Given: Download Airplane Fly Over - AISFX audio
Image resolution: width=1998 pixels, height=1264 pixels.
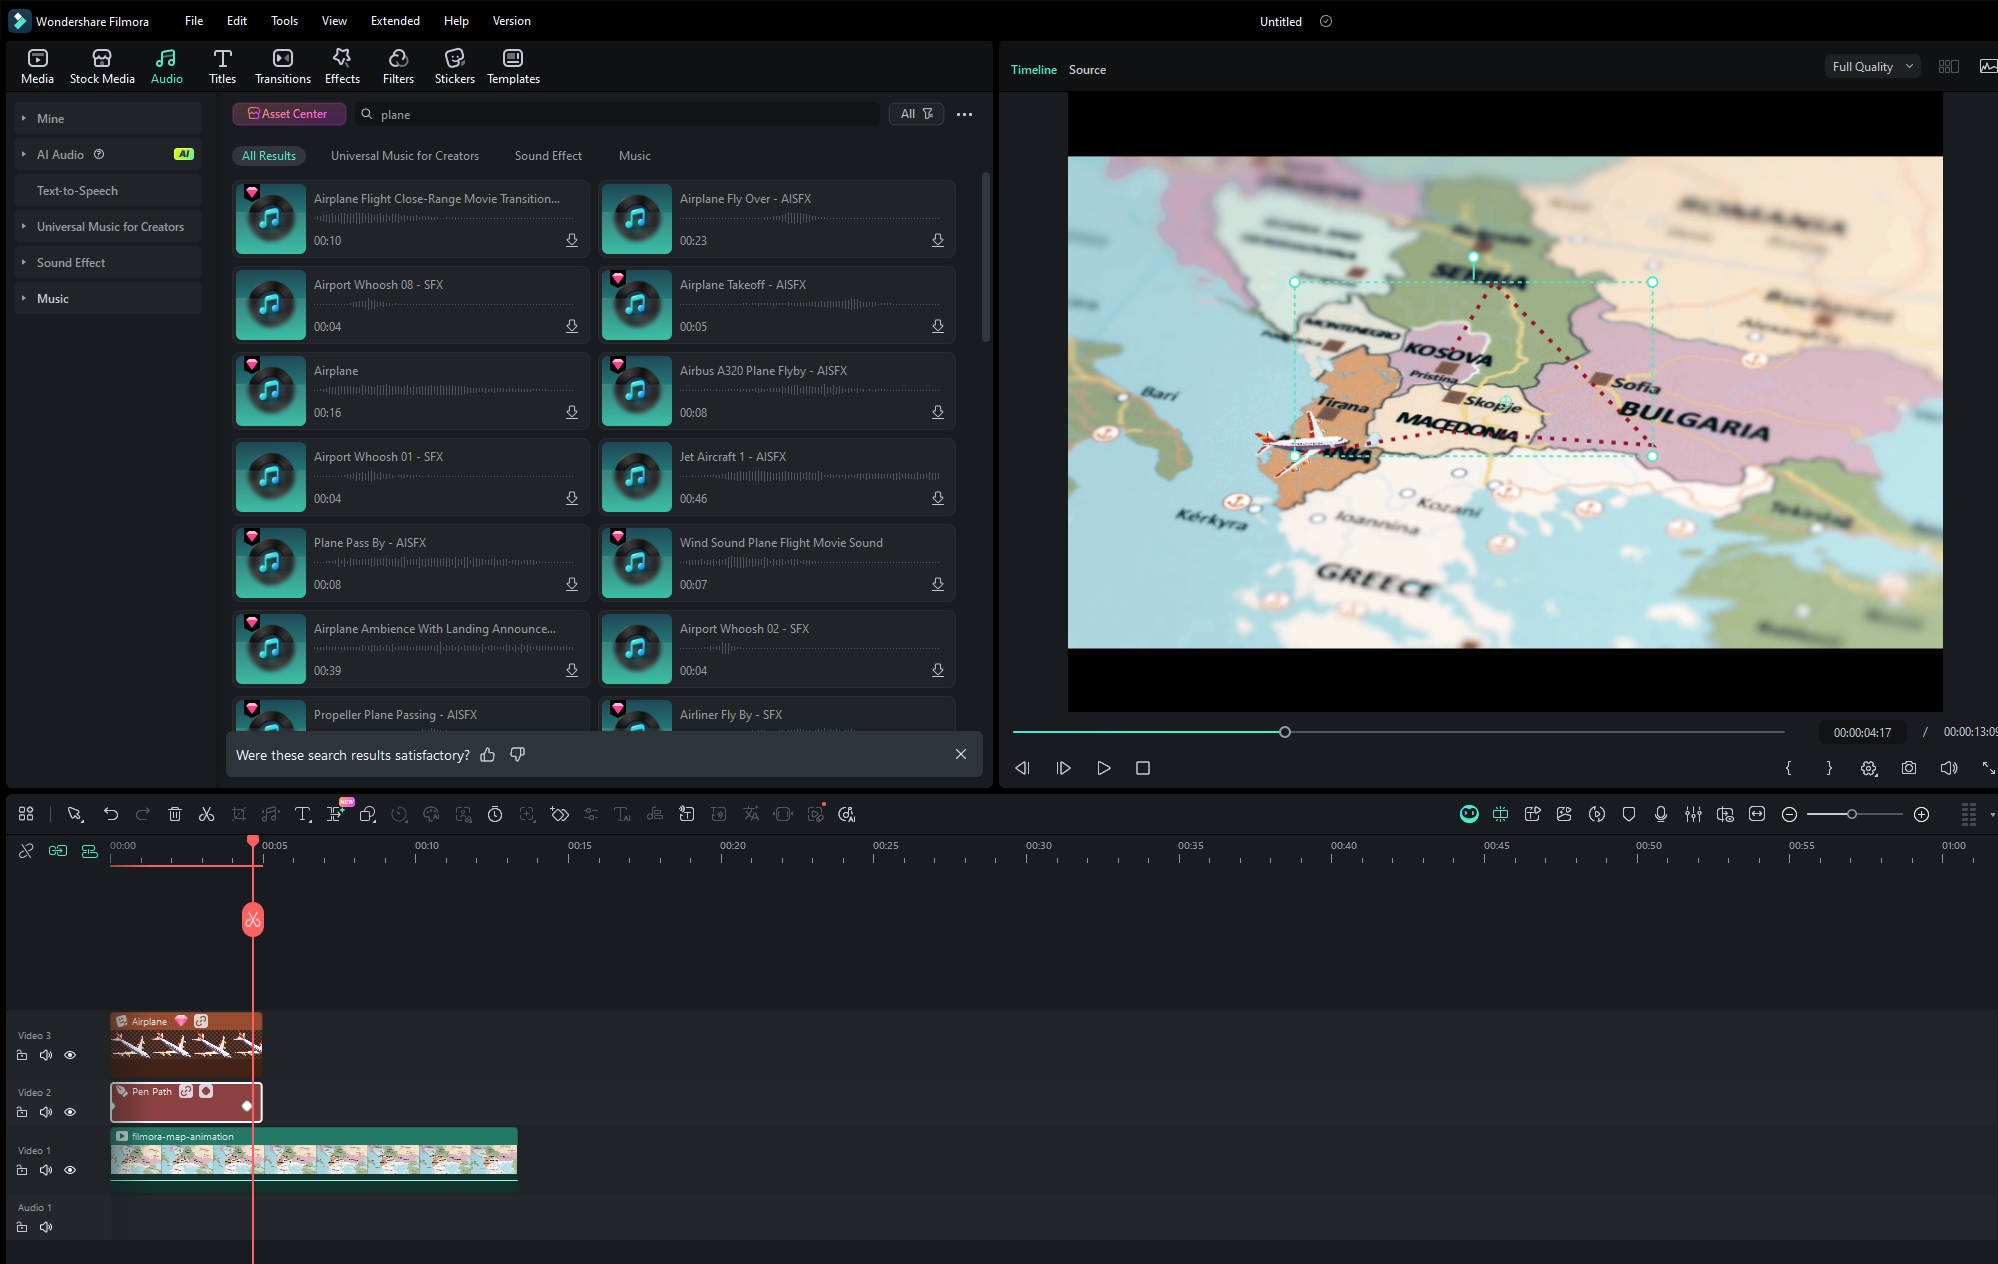Looking at the screenshot, I should [x=937, y=240].
